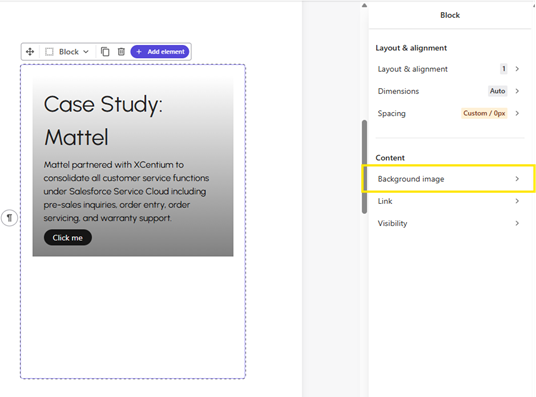Image resolution: width=536 pixels, height=397 pixels.
Task: Click the Add element button
Action: [160, 52]
